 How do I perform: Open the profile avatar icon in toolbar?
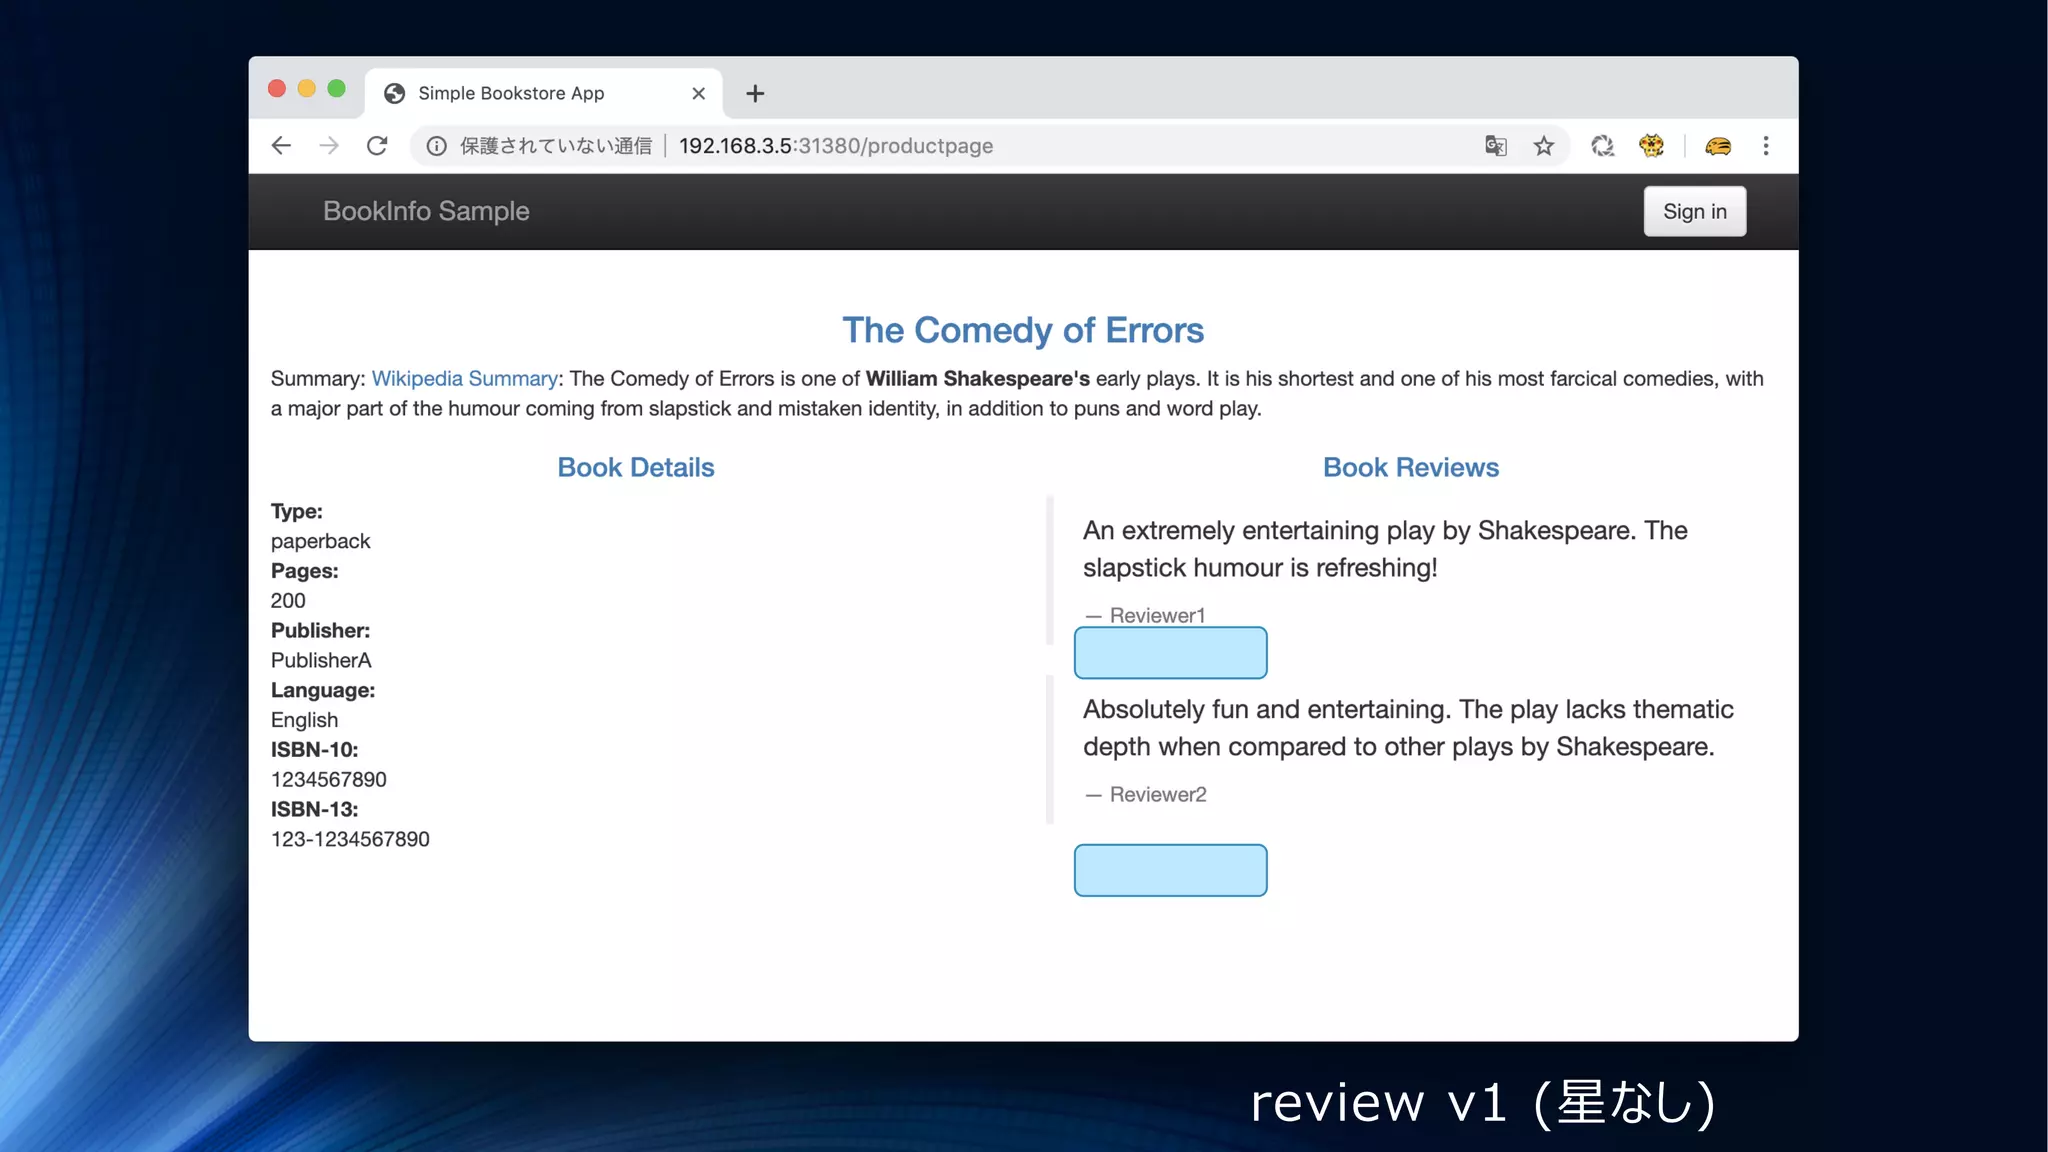coord(1718,146)
